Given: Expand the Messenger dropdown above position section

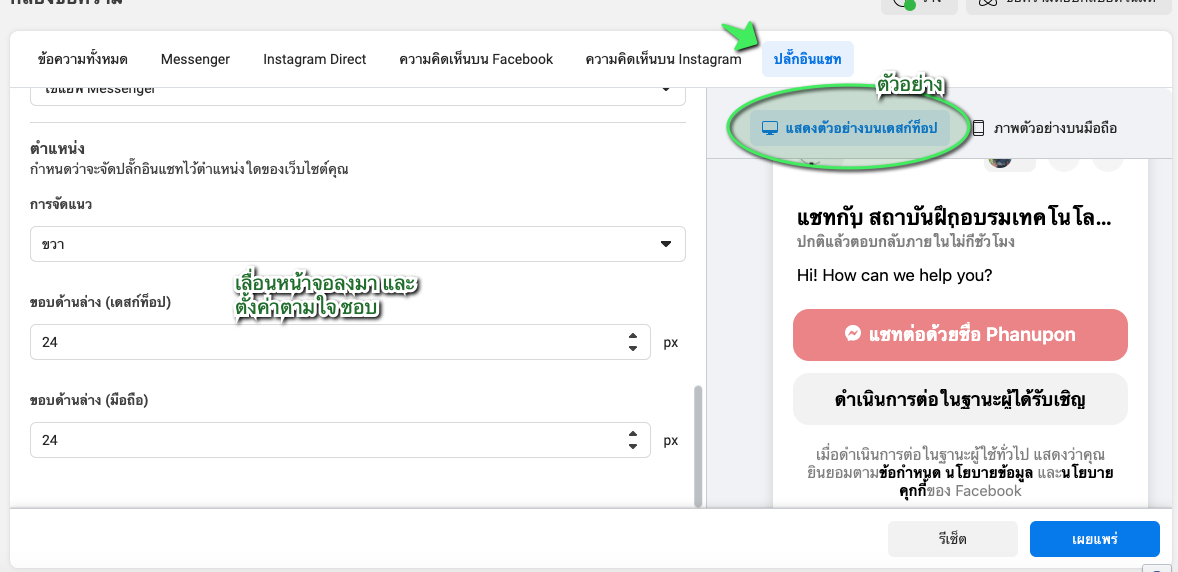Looking at the screenshot, I should click(x=357, y=91).
